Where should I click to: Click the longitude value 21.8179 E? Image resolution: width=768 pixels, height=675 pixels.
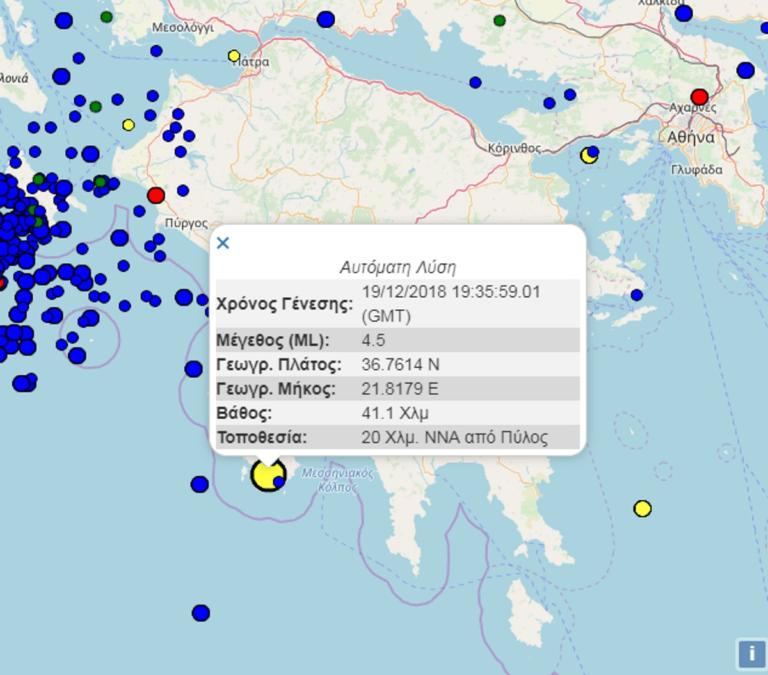click(x=400, y=389)
